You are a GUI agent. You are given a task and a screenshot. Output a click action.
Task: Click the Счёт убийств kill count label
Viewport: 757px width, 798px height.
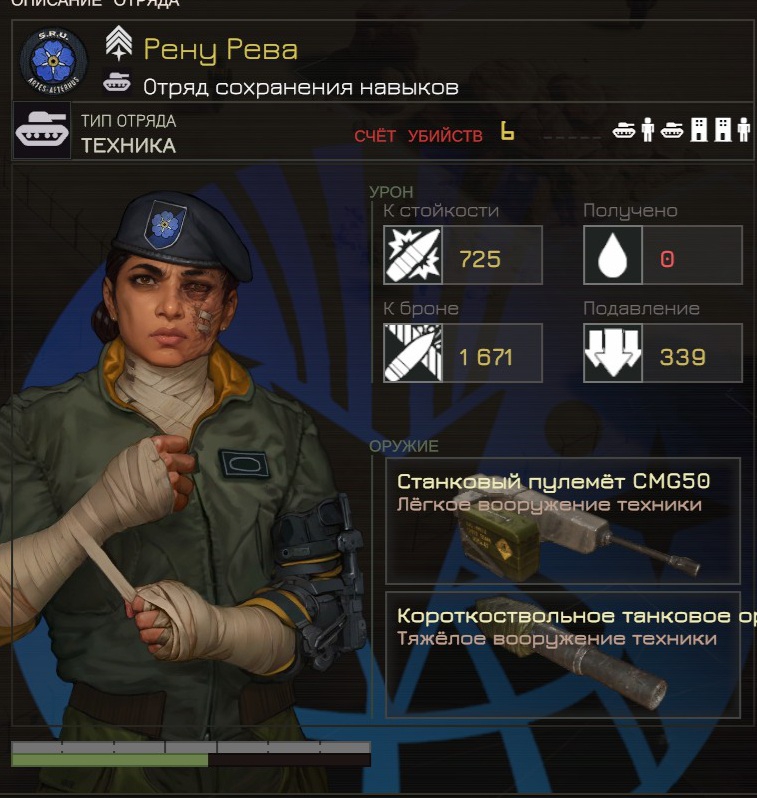tap(418, 136)
